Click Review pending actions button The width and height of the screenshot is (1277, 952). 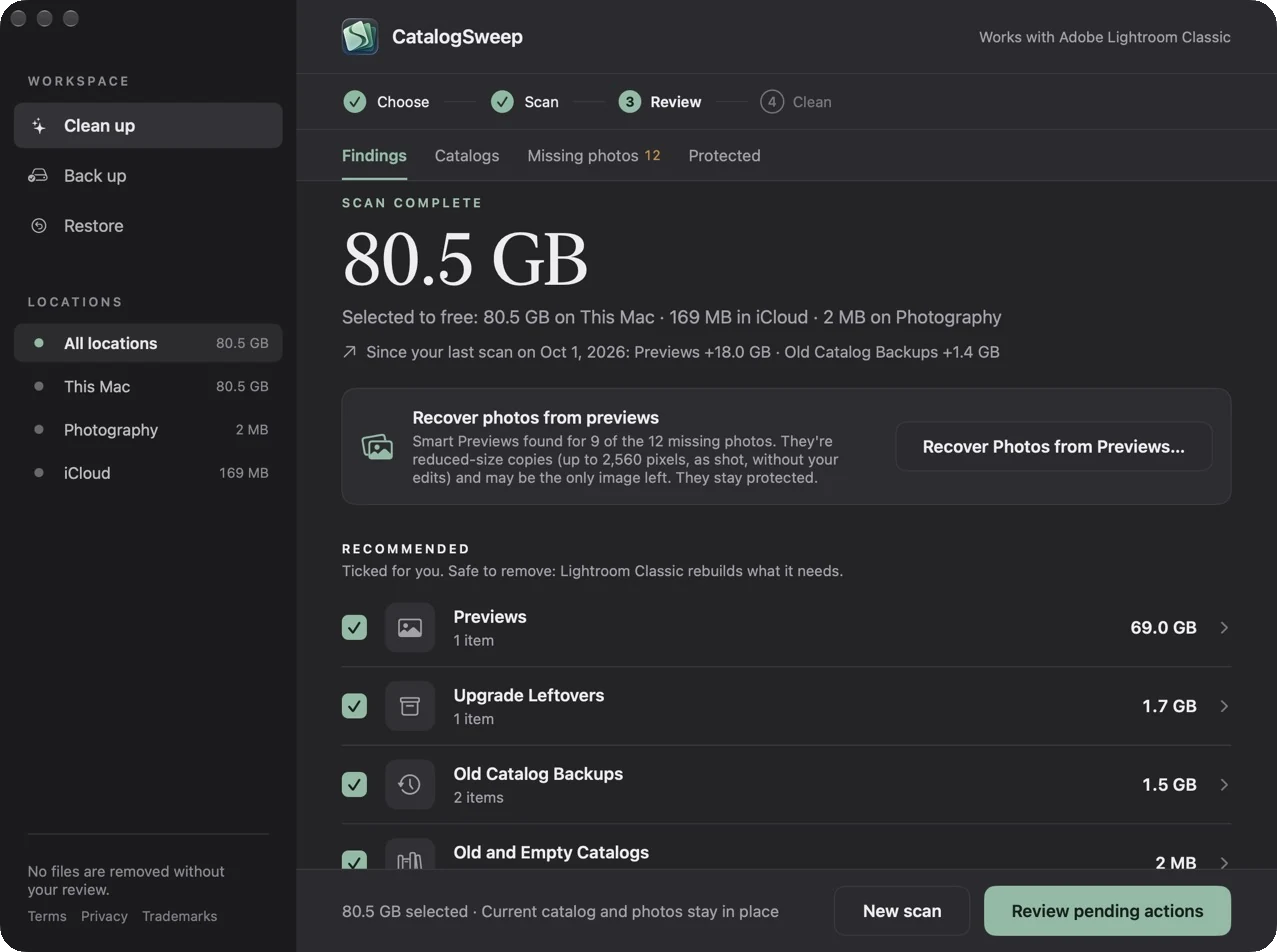pos(1107,911)
